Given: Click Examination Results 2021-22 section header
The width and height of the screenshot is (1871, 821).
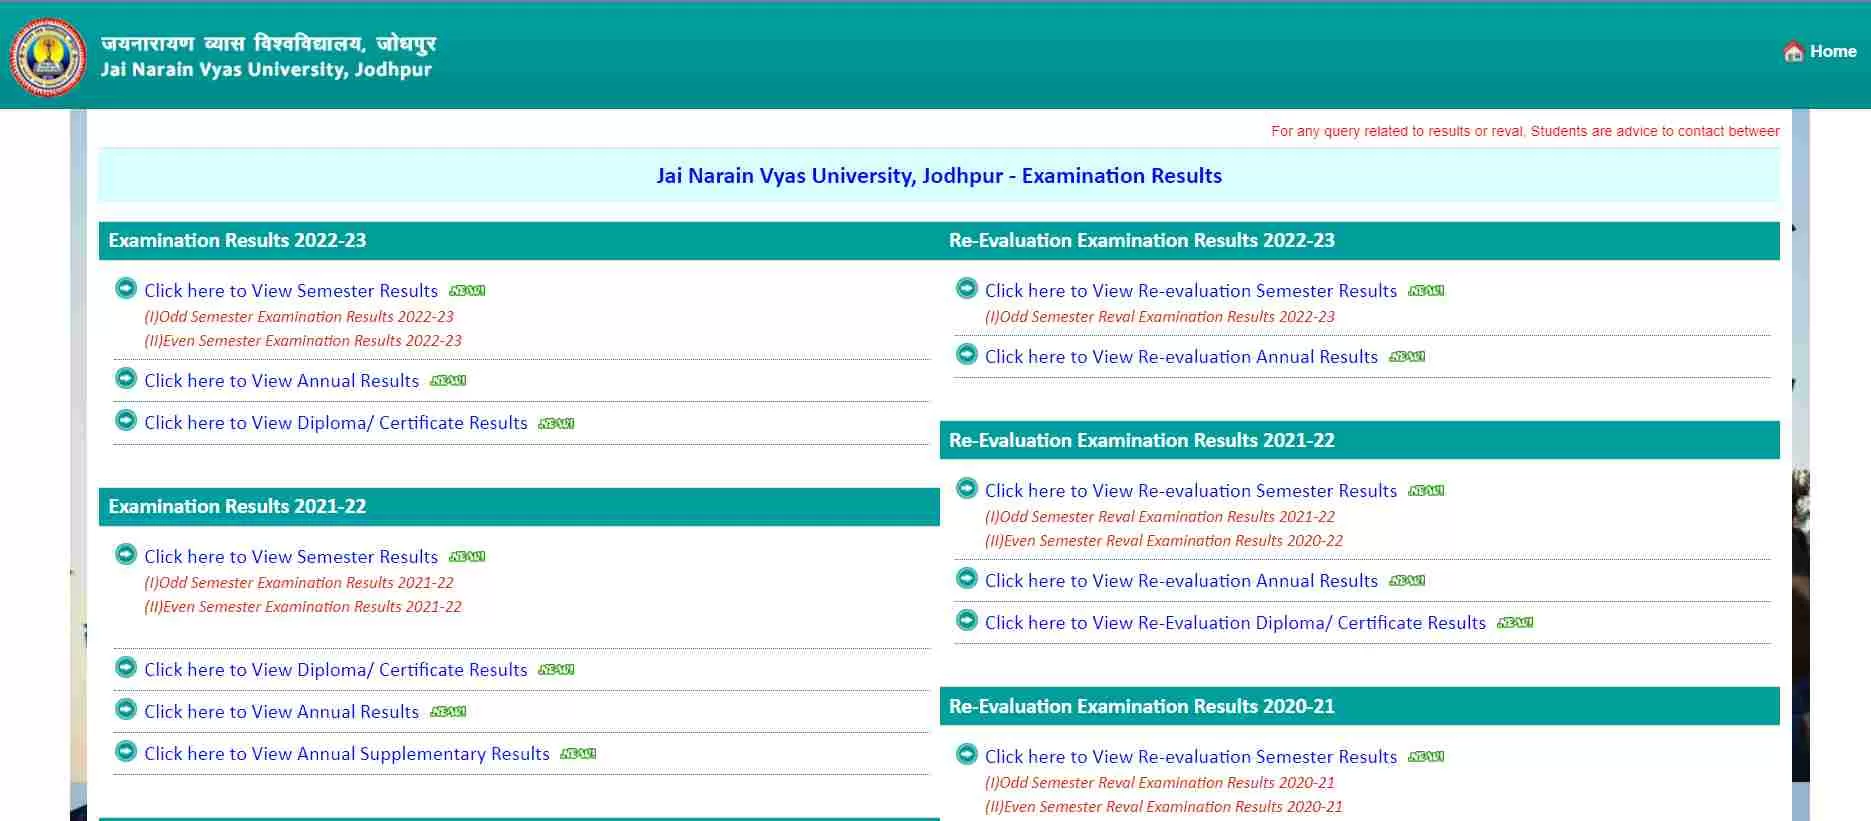Looking at the screenshot, I should [x=519, y=507].
